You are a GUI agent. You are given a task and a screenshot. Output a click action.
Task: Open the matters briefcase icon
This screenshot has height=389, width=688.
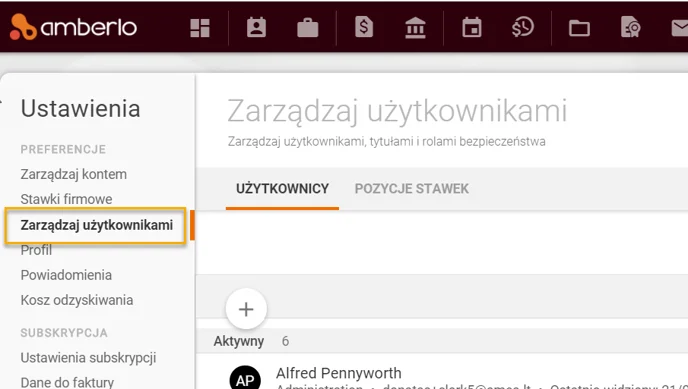coord(308,28)
